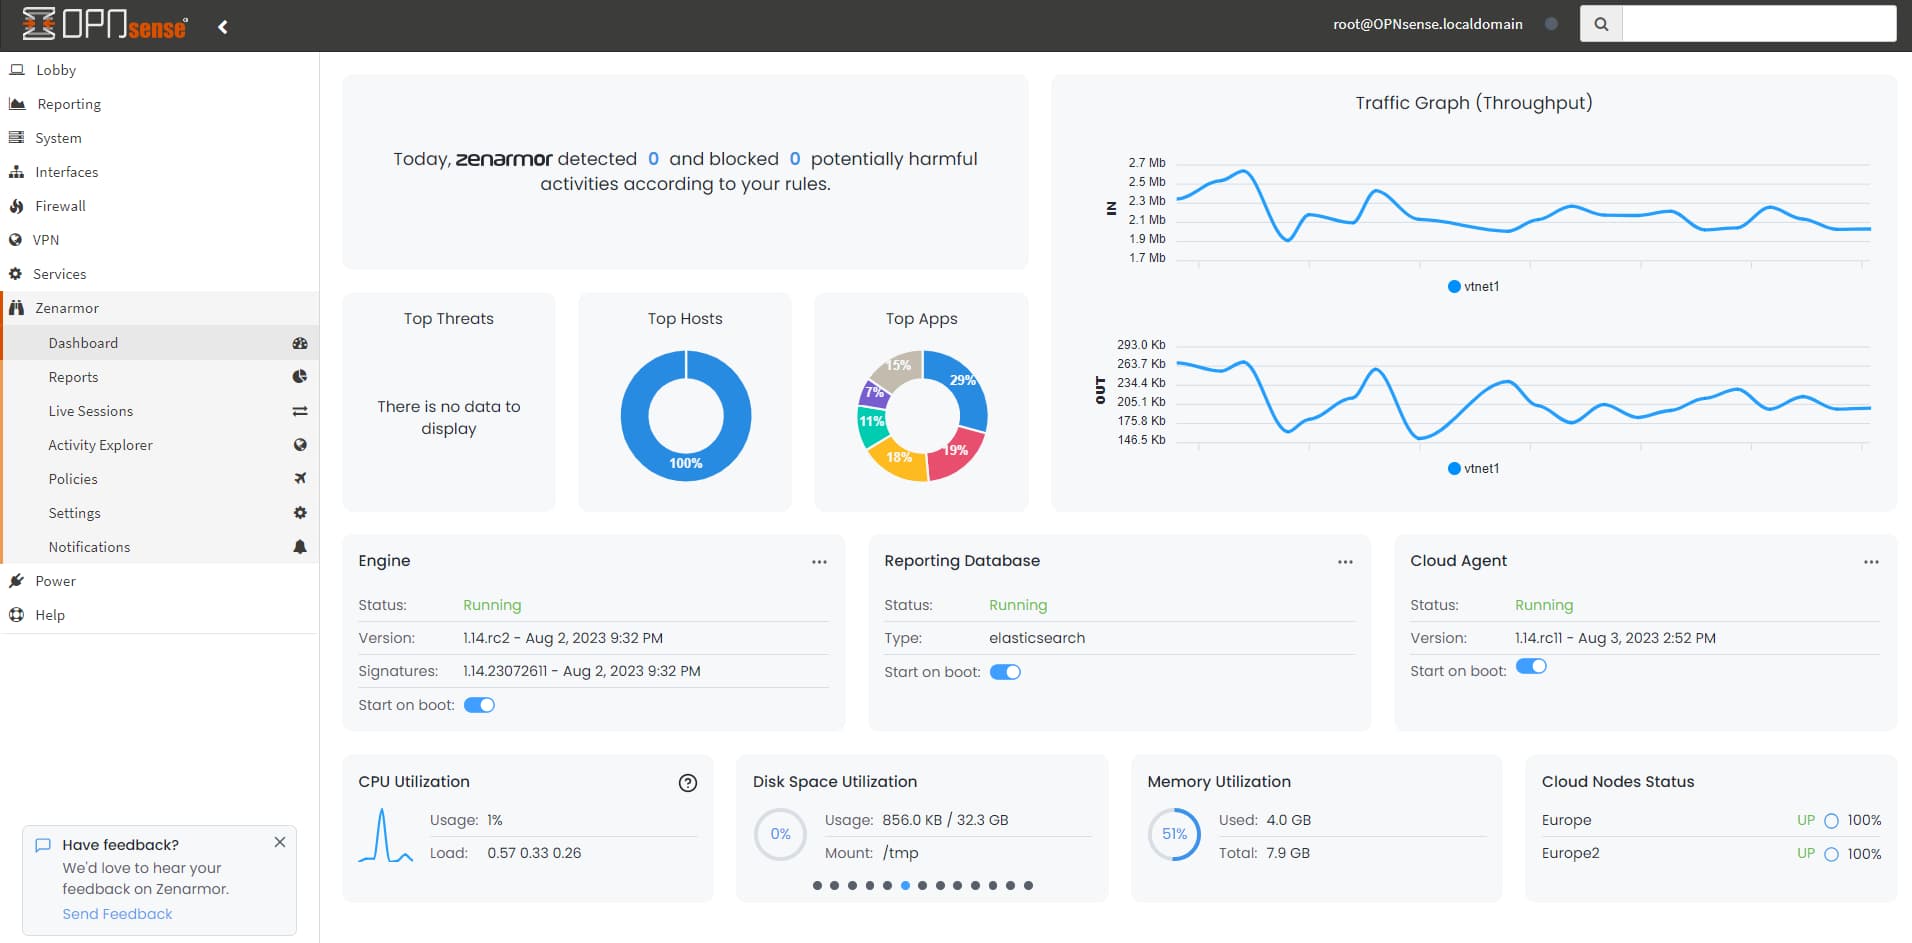
Task: Open the Firewall section from the sidebar
Action: pyautogui.click(x=60, y=206)
